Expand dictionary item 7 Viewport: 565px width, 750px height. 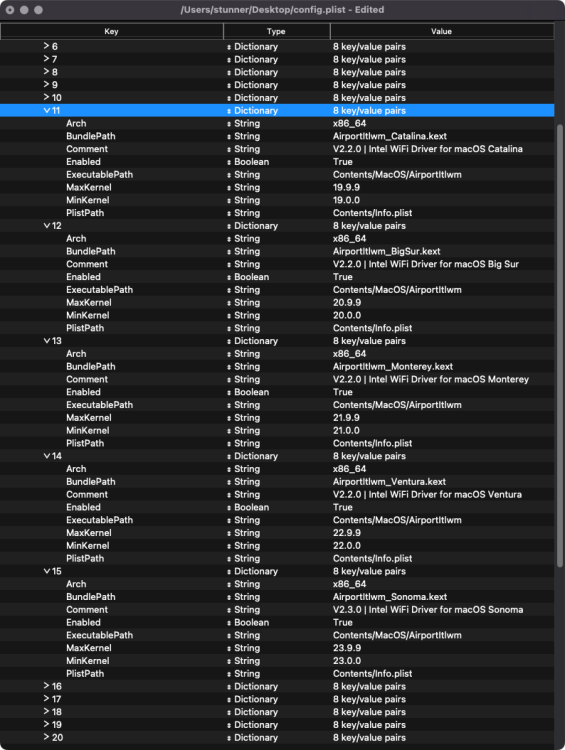pos(46,59)
